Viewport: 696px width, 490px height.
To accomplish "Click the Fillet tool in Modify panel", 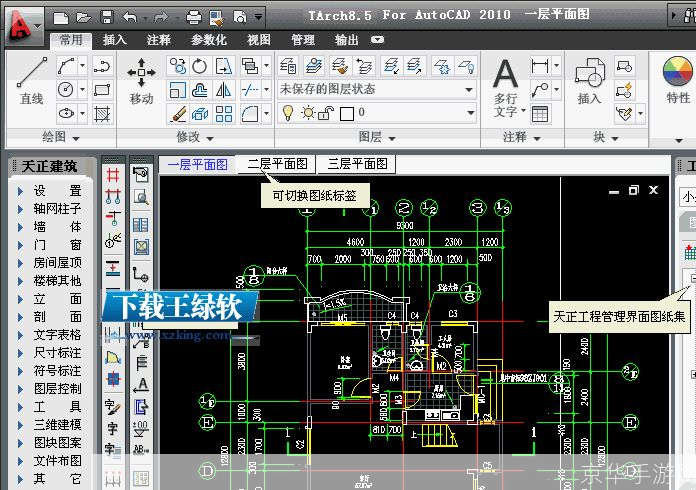I will pyautogui.click(x=250, y=114).
